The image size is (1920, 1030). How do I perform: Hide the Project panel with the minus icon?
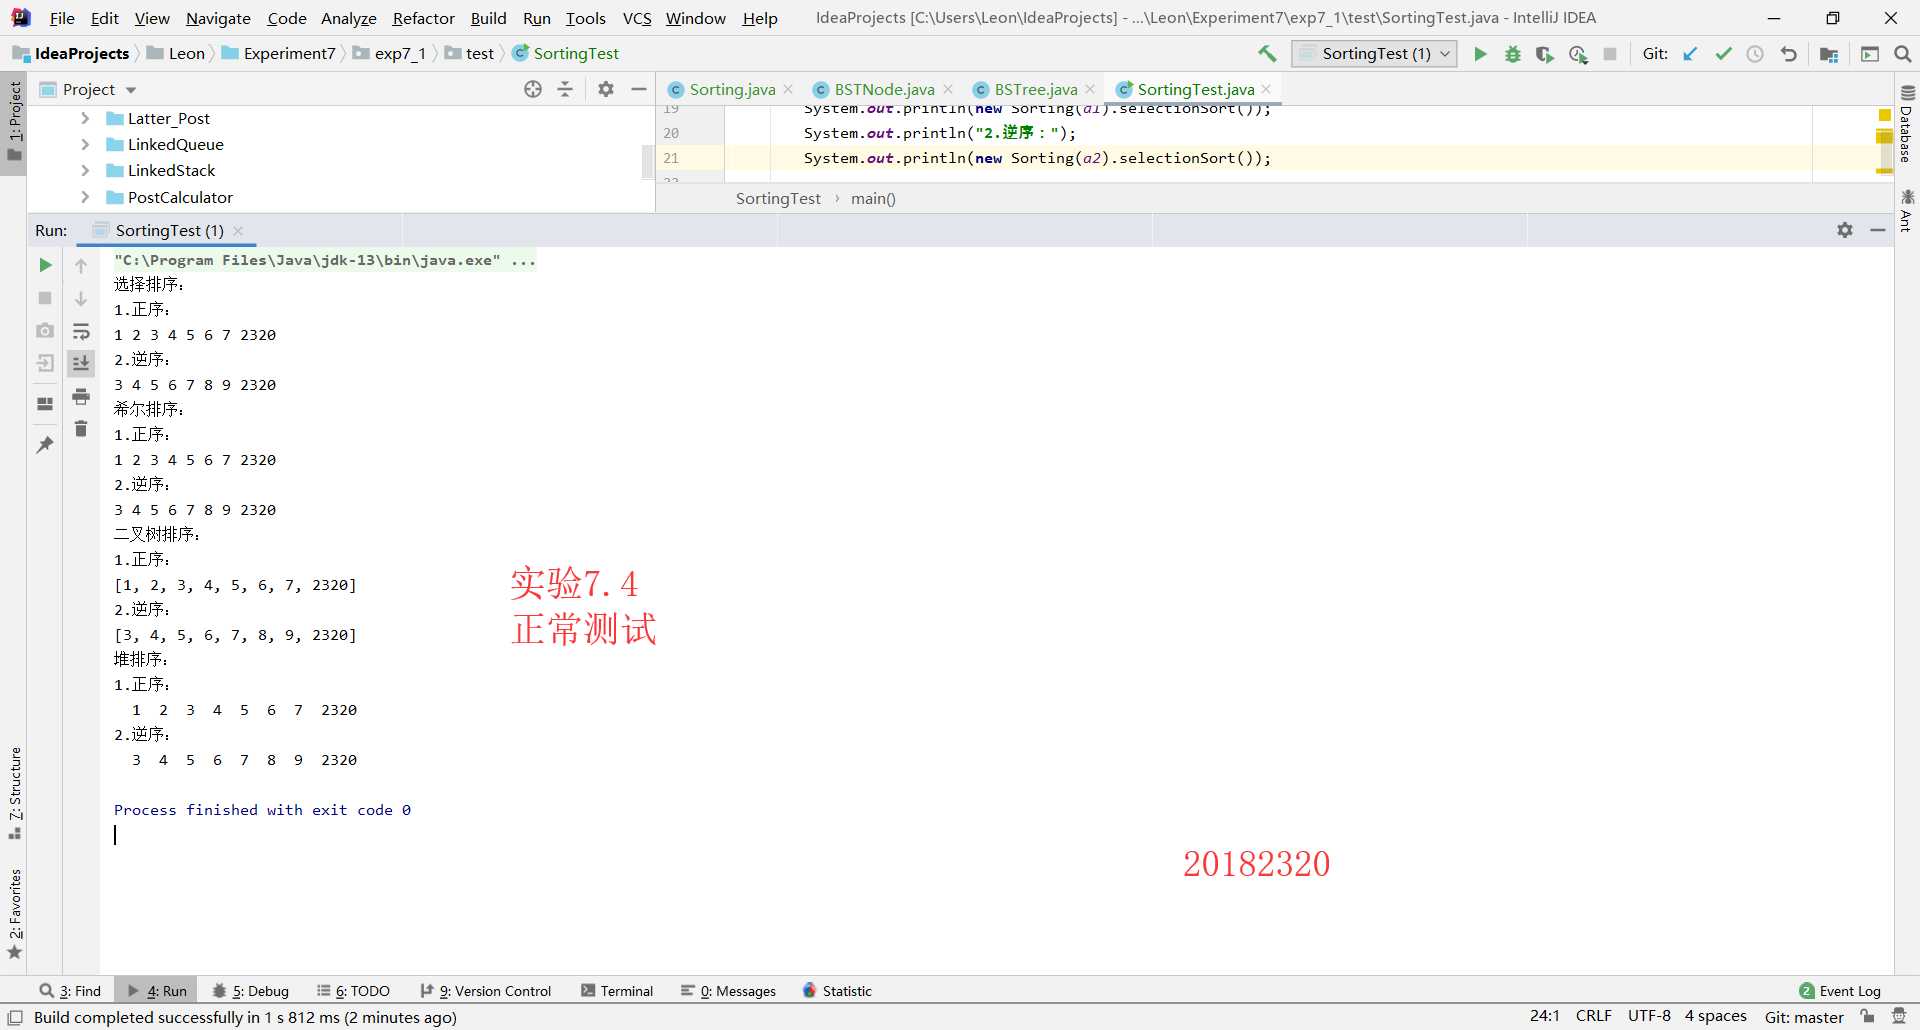coord(639,89)
